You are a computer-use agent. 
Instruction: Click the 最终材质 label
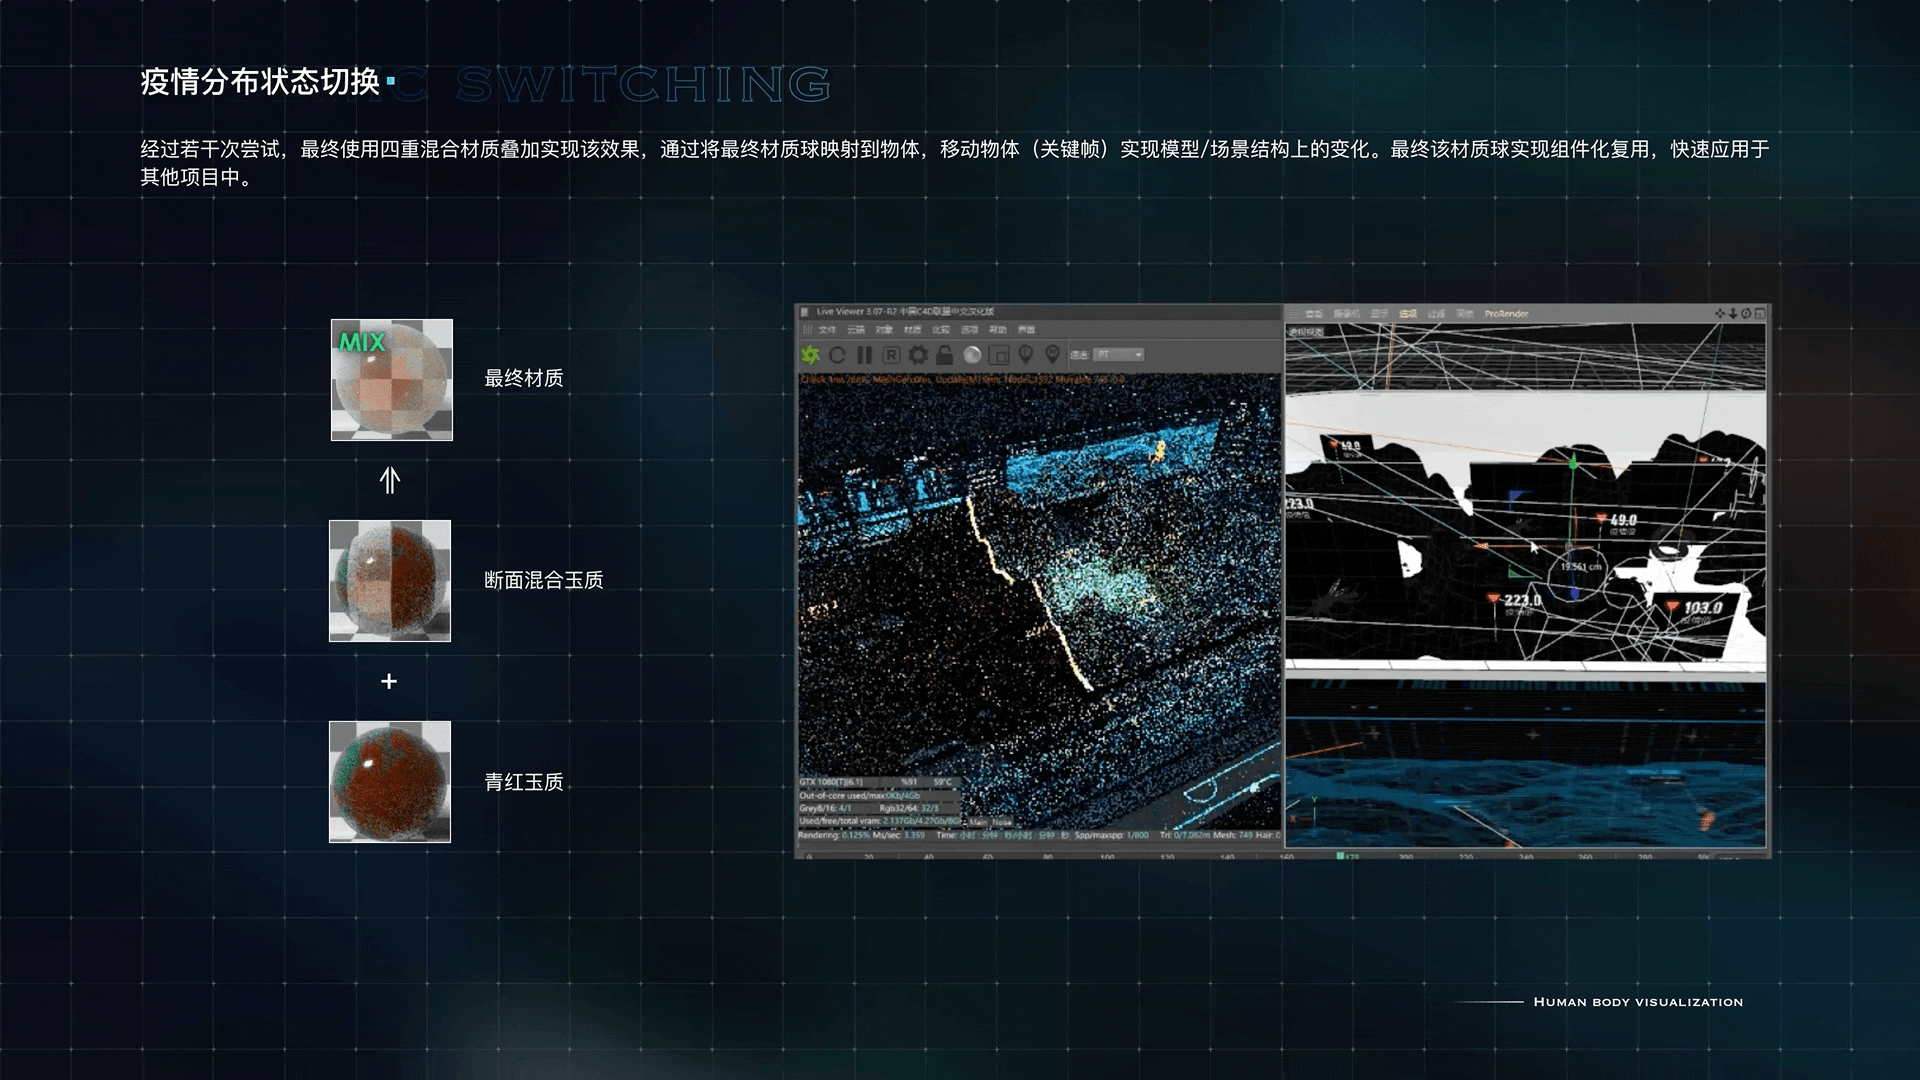point(524,378)
